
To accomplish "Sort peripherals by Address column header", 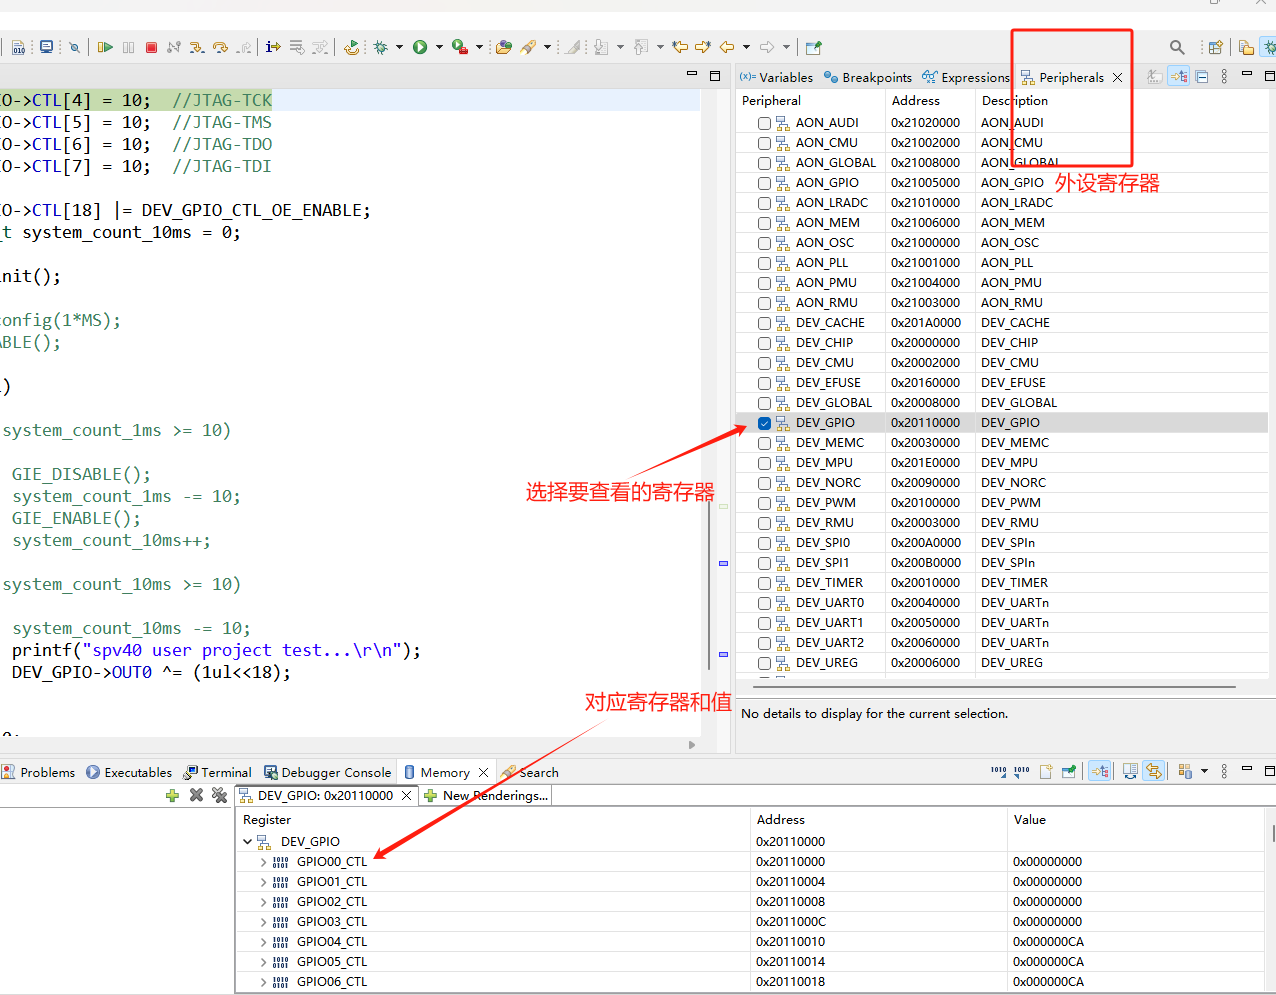I will pyautogui.click(x=915, y=100).
